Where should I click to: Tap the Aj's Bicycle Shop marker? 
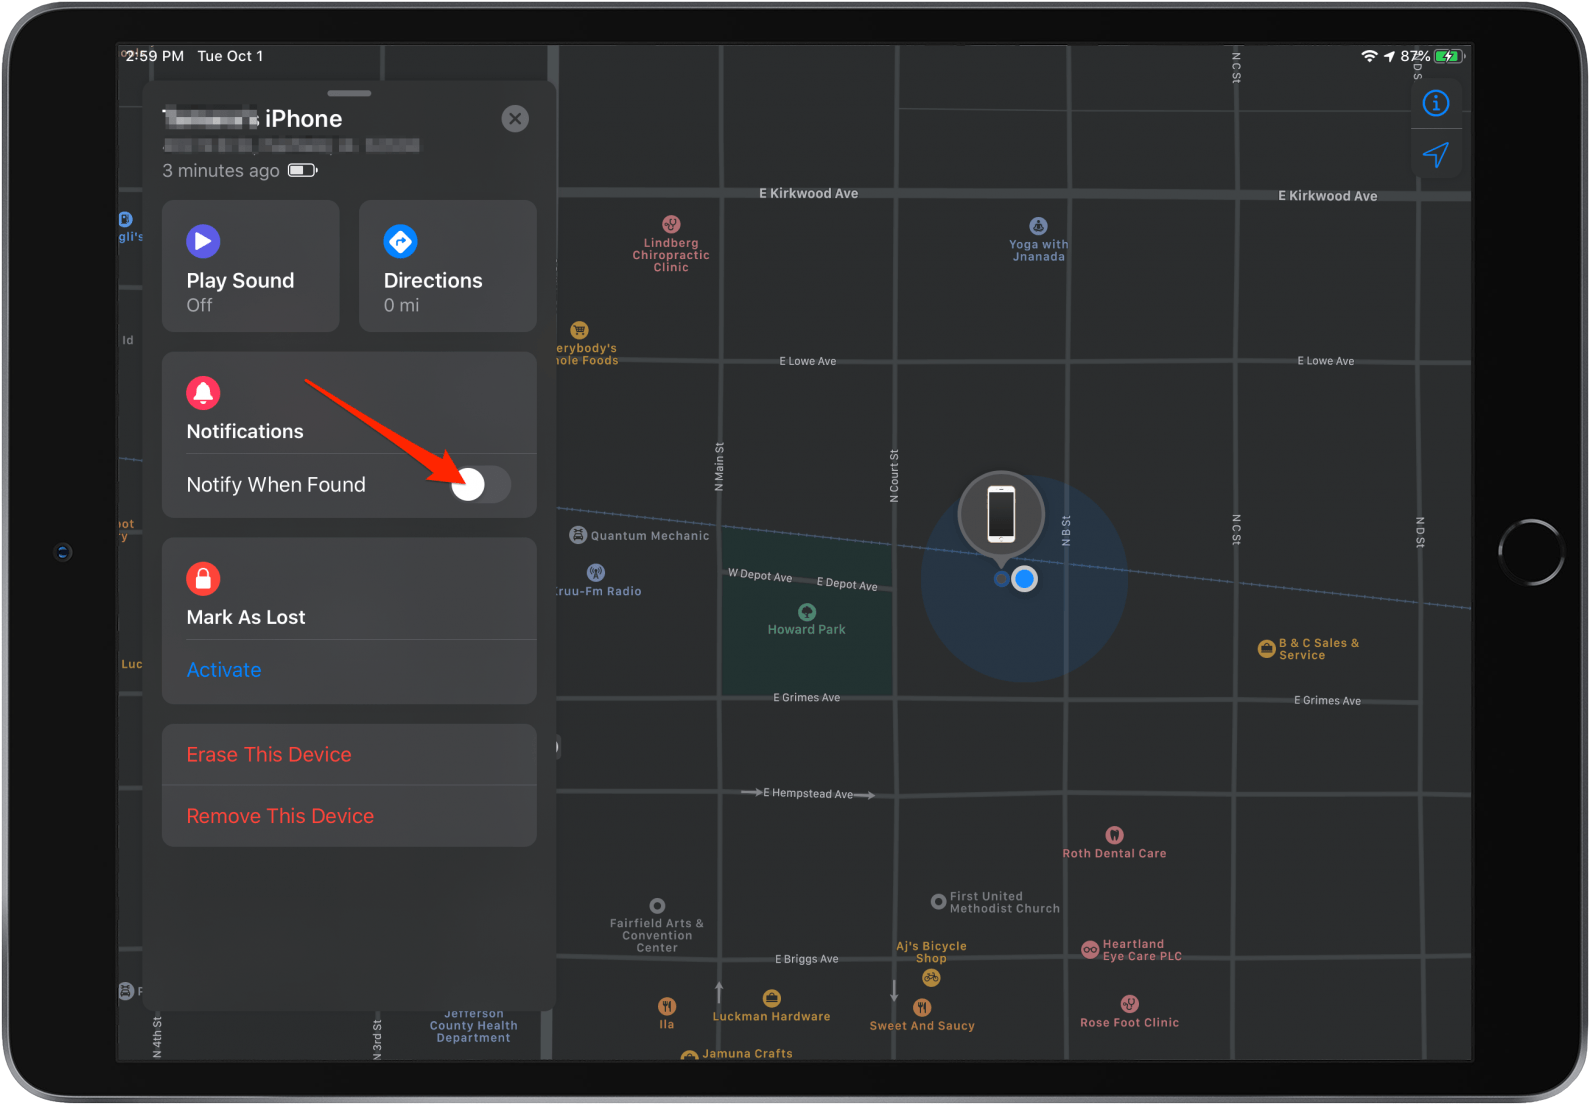click(x=931, y=978)
